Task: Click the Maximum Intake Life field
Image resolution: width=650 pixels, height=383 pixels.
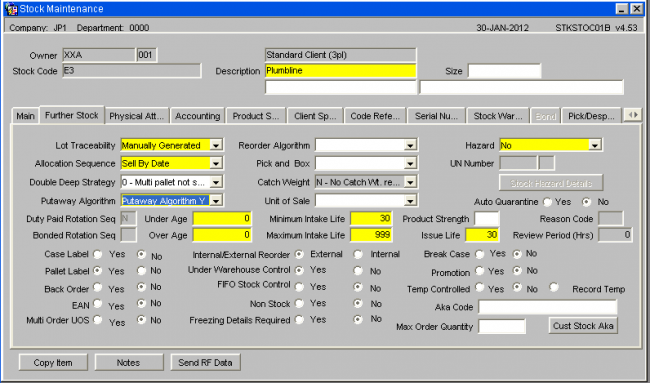Action: 371,235
